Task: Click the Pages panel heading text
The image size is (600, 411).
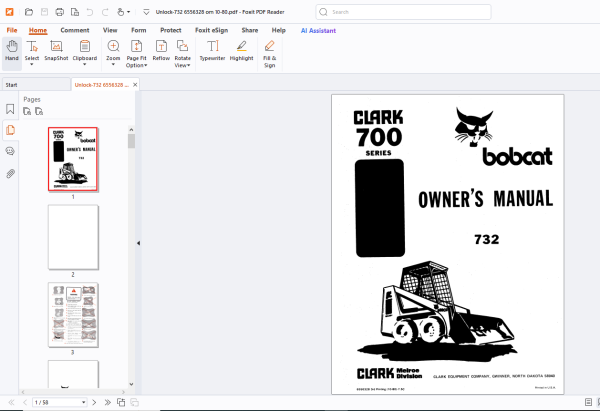Action: (32, 99)
